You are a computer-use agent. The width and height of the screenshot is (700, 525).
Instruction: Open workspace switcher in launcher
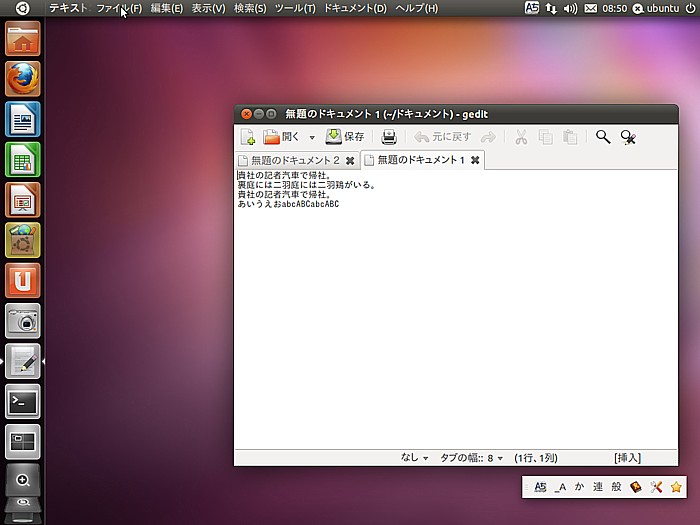[23, 442]
